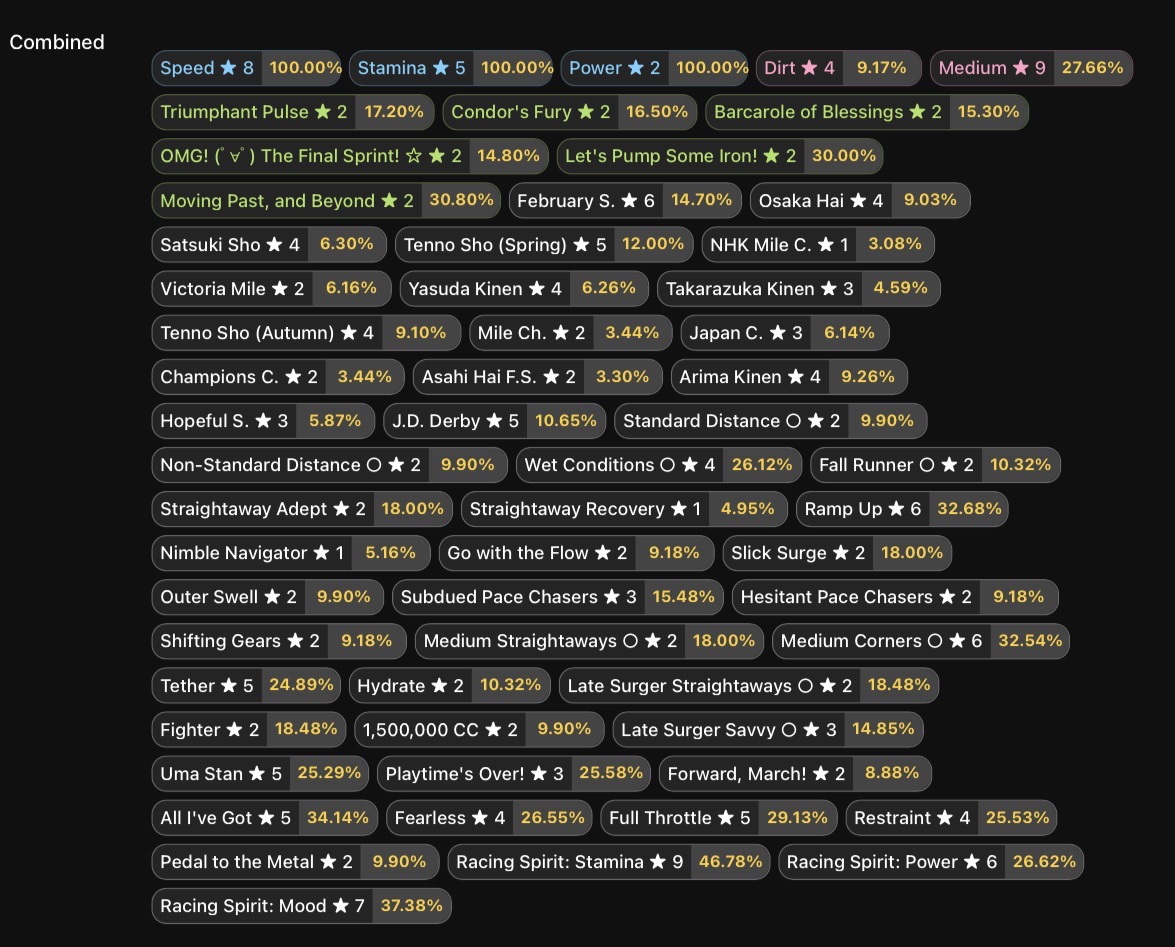Select the Satsuki Sho chip
The width and height of the screenshot is (1175, 947).
[x=269, y=244]
